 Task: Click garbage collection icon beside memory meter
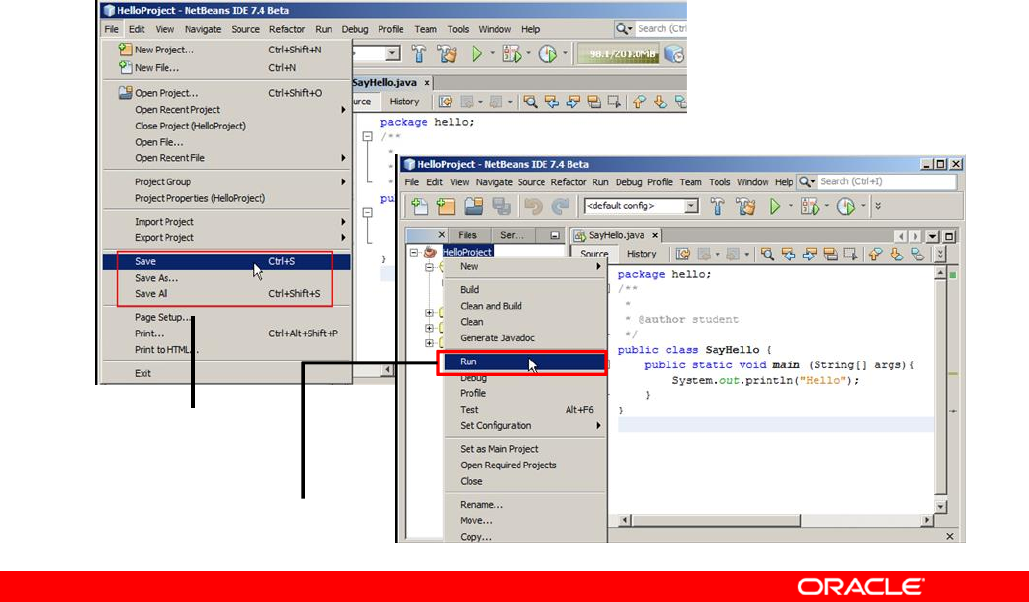coord(674,54)
